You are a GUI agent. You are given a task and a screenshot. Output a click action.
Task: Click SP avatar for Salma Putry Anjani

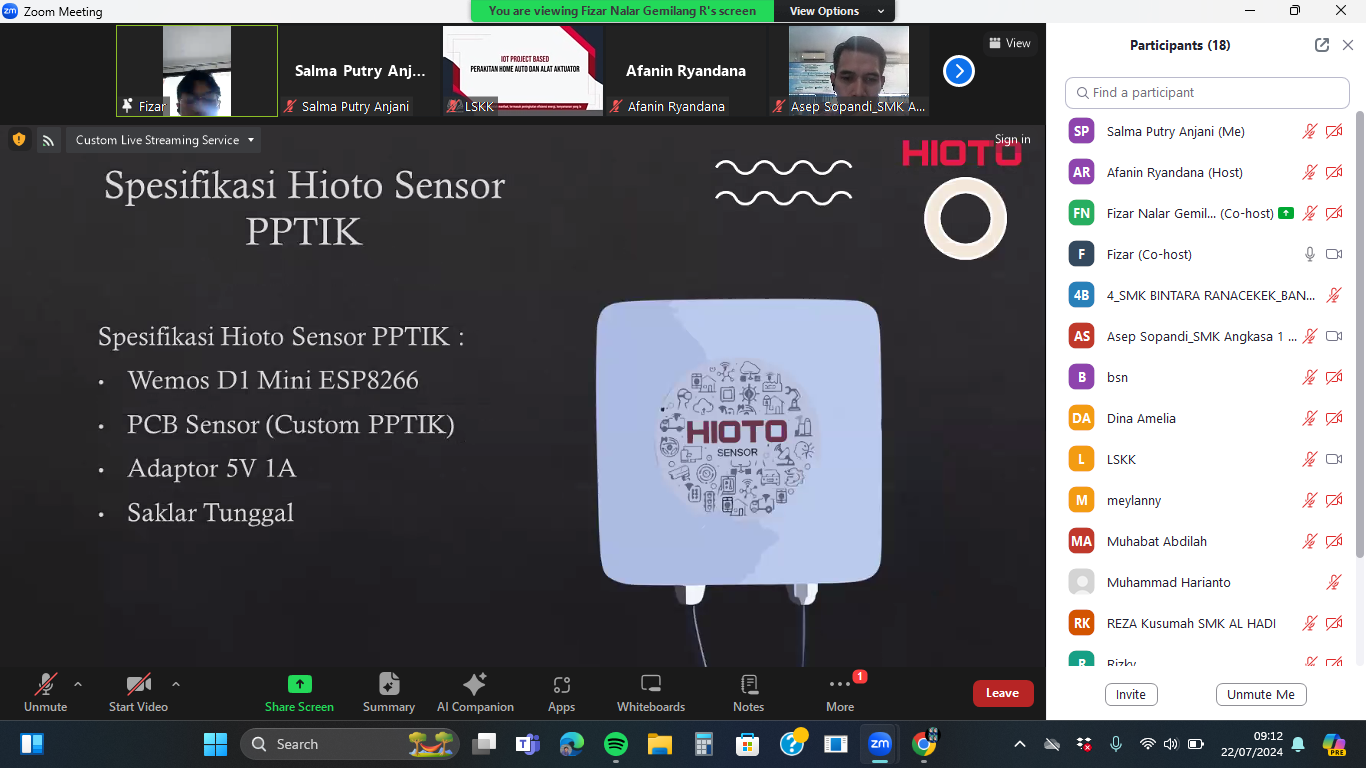click(x=1081, y=131)
